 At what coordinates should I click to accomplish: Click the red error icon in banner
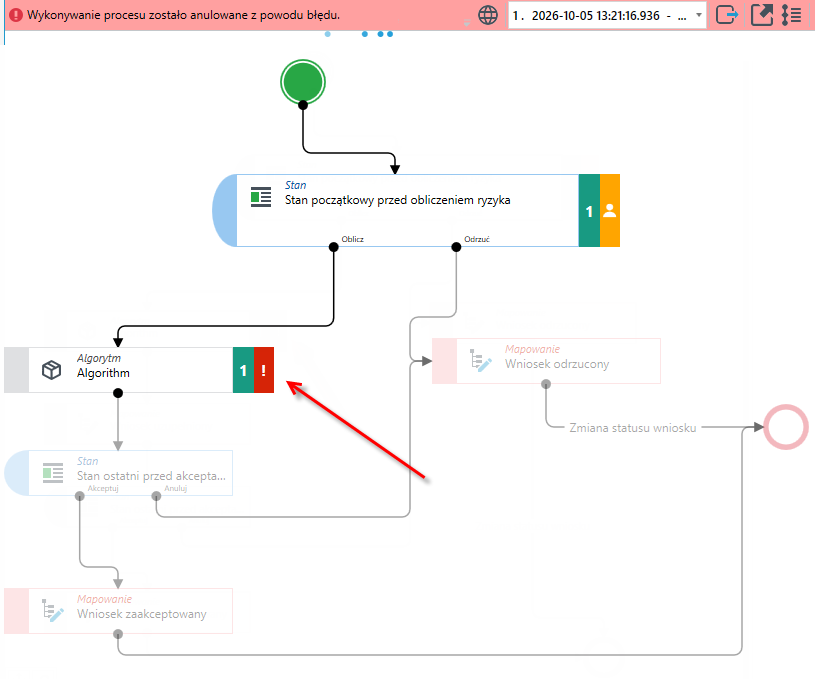(16, 15)
